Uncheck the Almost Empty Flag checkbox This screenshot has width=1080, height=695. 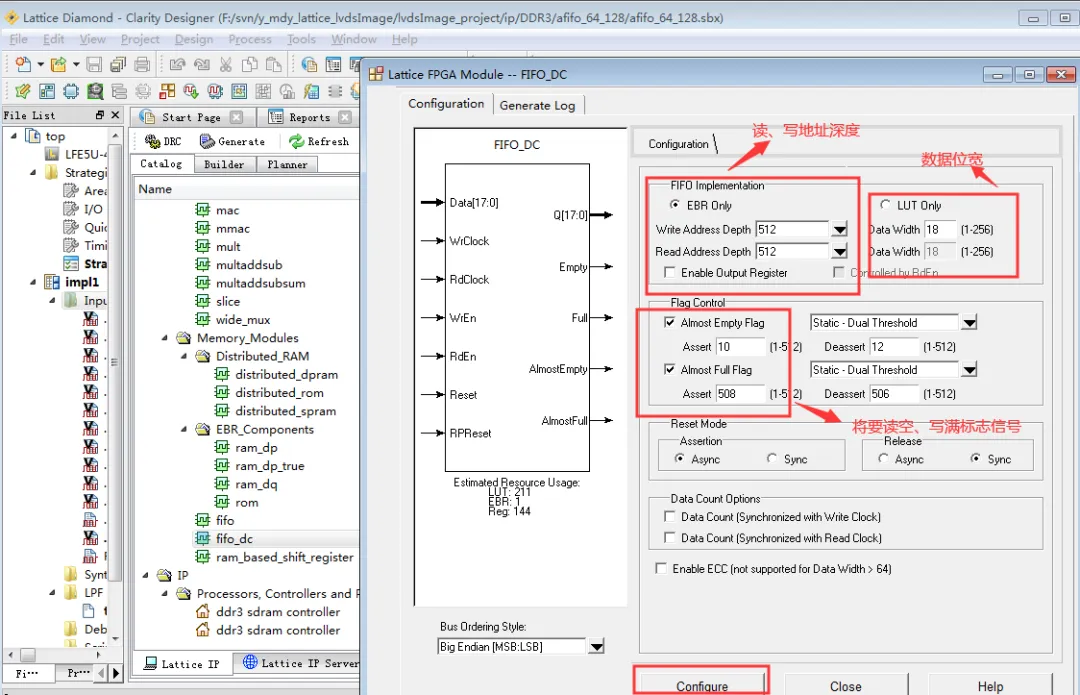pyautogui.click(x=669, y=323)
